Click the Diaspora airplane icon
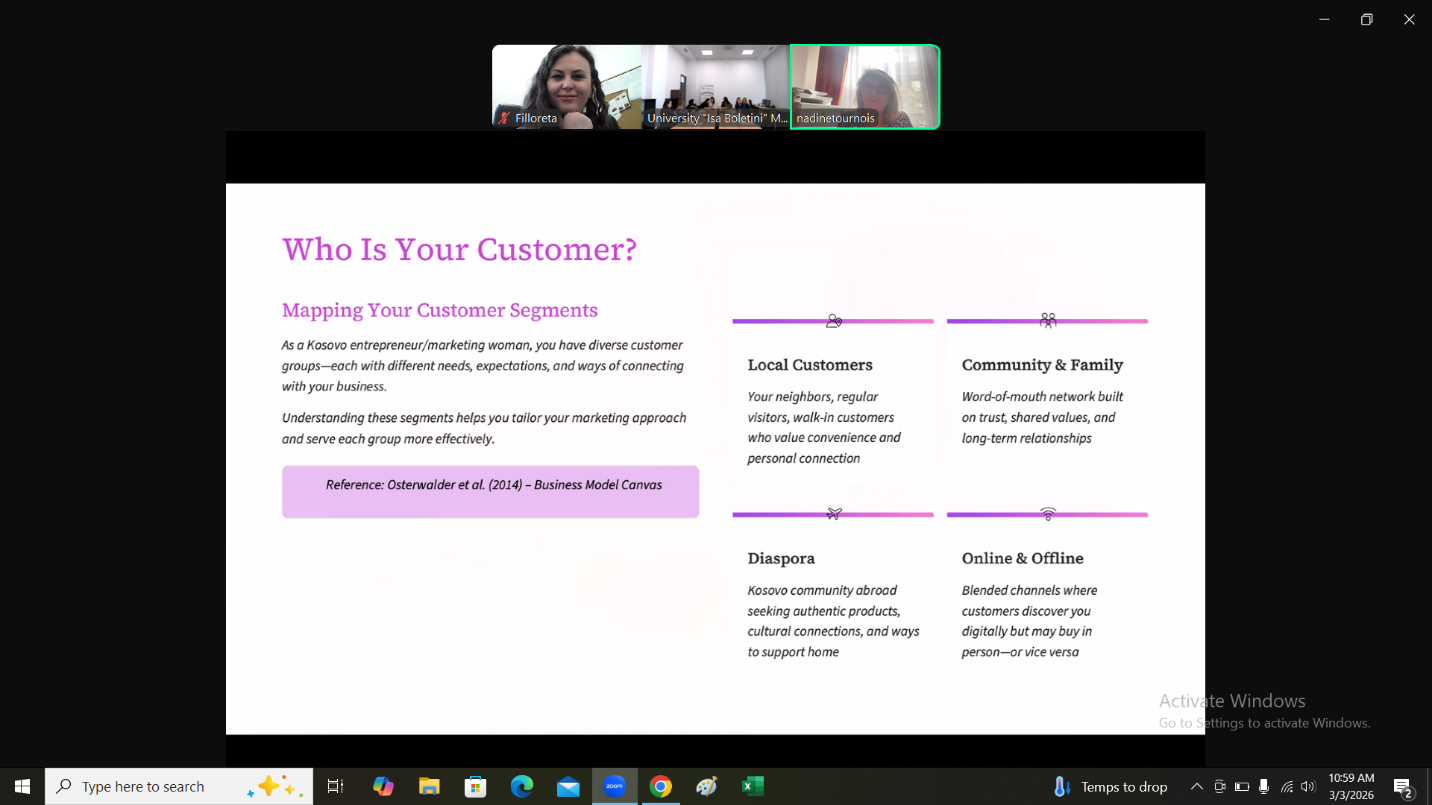This screenshot has width=1432, height=805. tap(834, 514)
